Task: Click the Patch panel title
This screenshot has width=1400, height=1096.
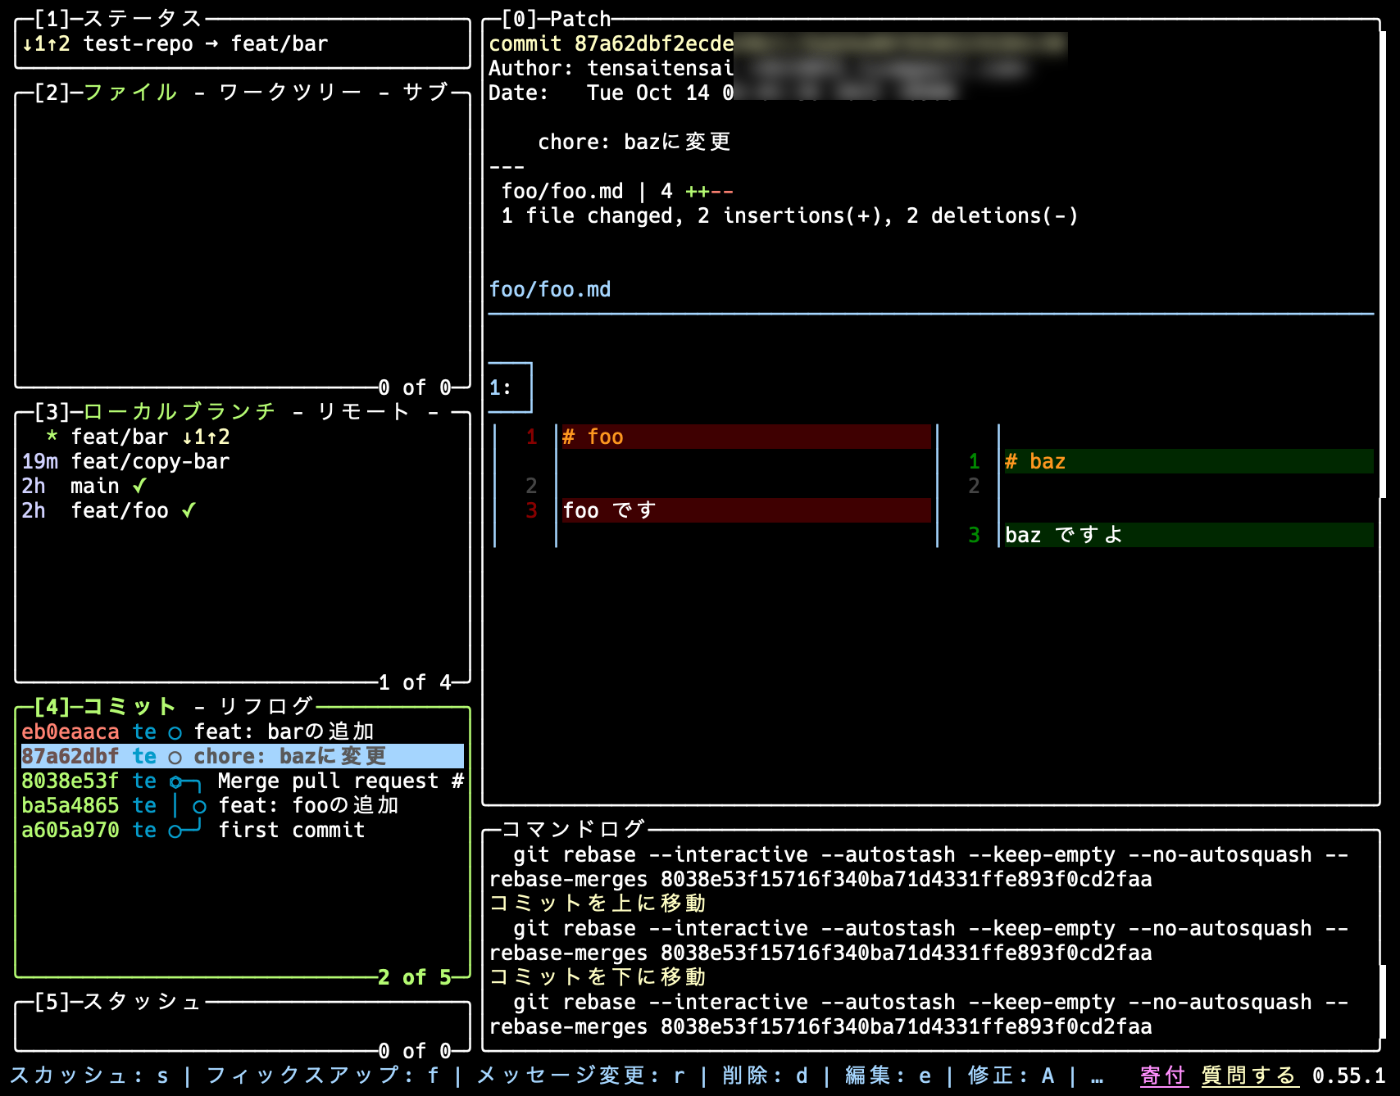Action: pyautogui.click(x=580, y=19)
